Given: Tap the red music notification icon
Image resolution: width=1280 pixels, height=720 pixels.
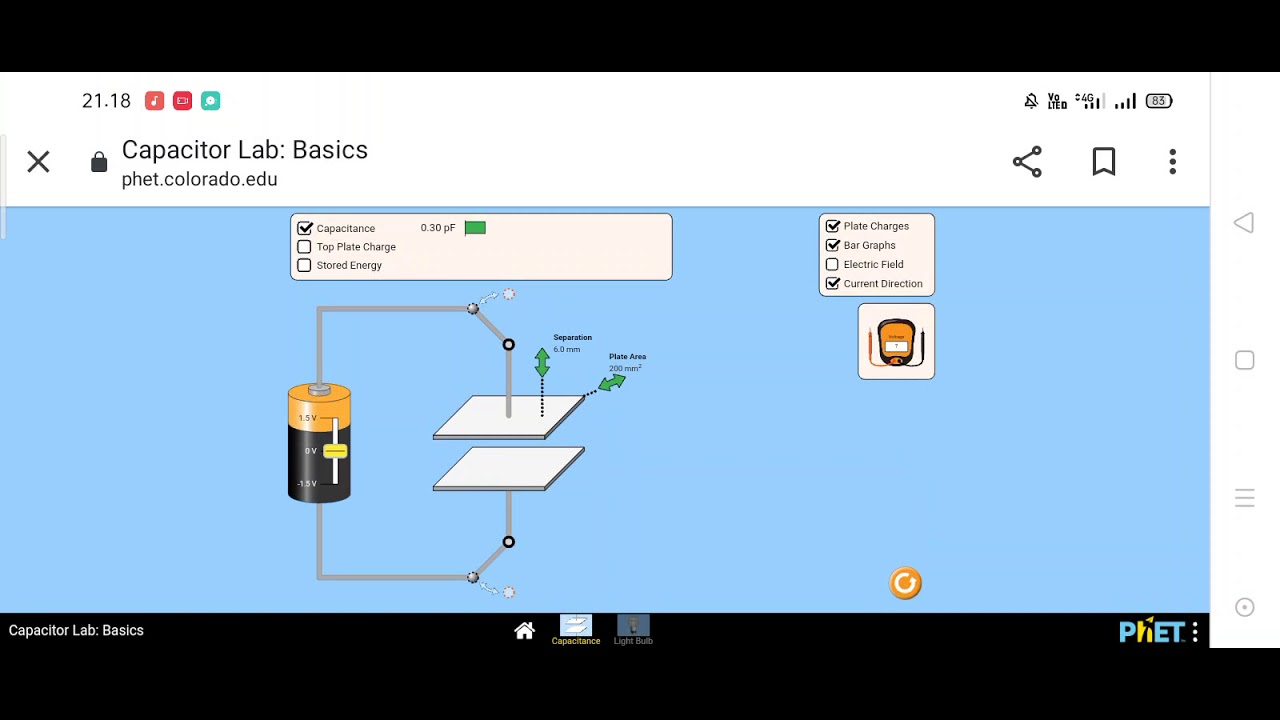Looking at the screenshot, I should [x=154, y=101].
